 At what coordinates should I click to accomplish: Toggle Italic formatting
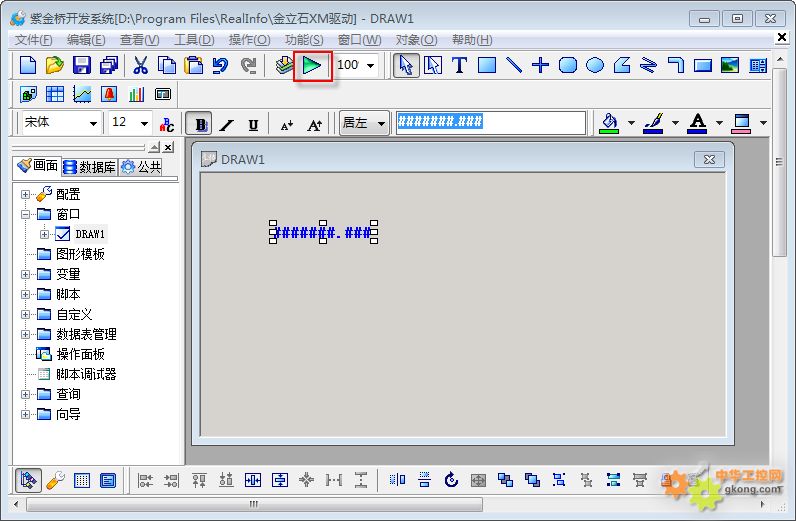click(226, 124)
